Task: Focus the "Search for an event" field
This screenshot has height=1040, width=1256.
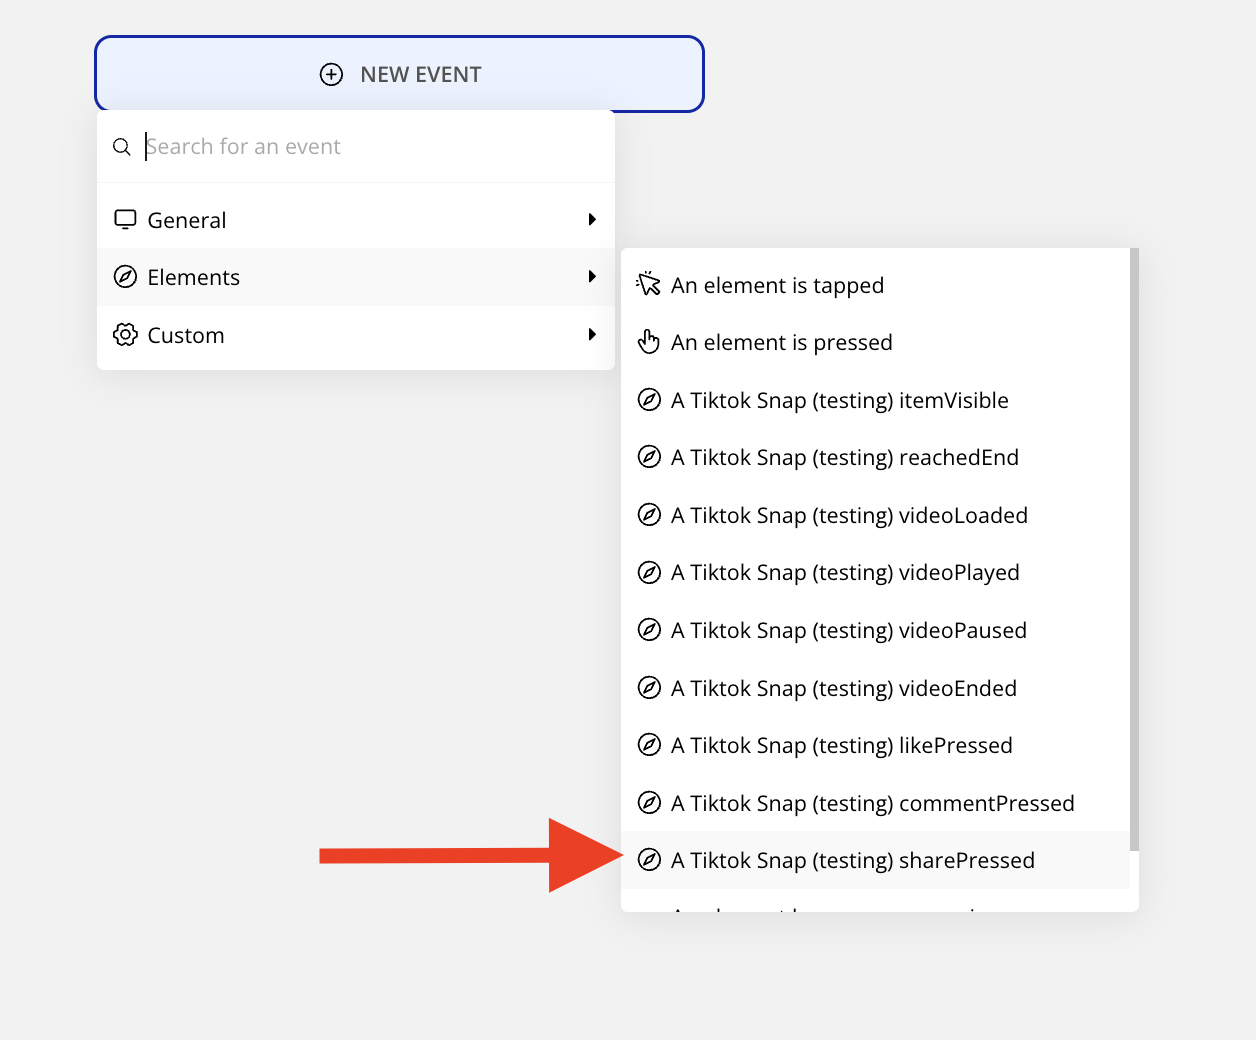Action: (370, 147)
